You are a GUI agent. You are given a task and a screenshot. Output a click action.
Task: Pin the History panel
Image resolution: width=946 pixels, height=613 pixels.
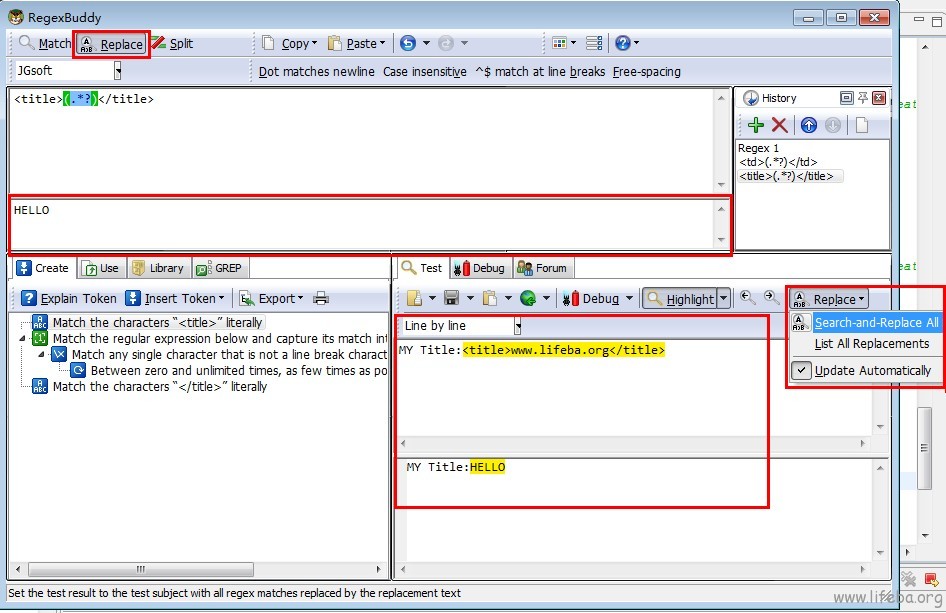pyautogui.click(x=863, y=98)
